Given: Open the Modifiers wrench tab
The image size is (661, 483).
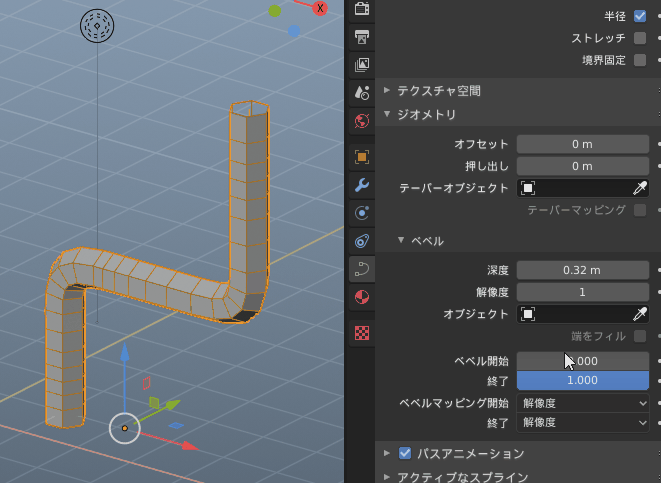Looking at the screenshot, I should click(362, 185).
